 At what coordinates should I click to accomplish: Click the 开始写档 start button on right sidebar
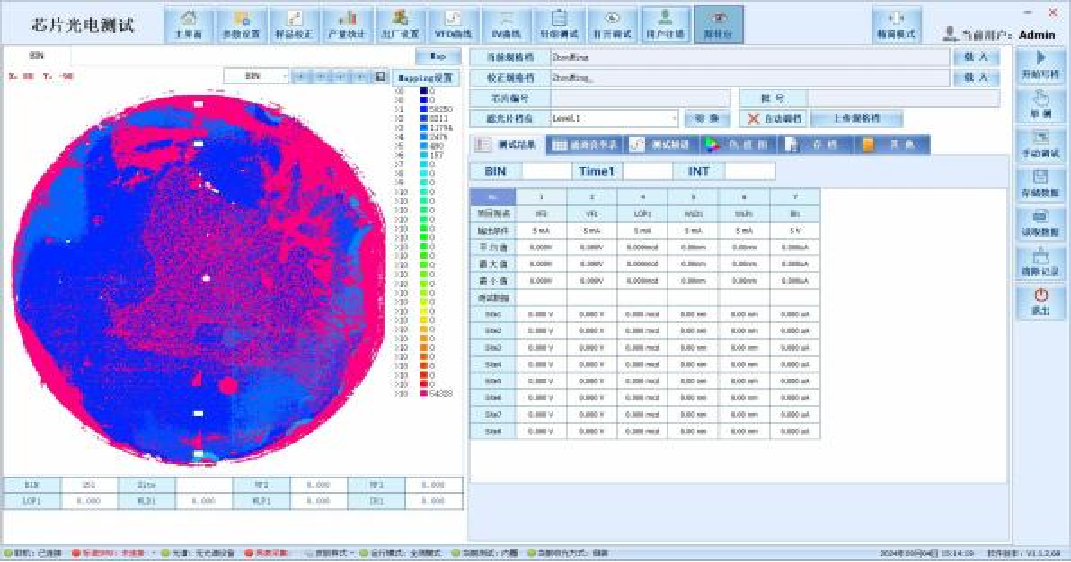(x=1040, y=64)
